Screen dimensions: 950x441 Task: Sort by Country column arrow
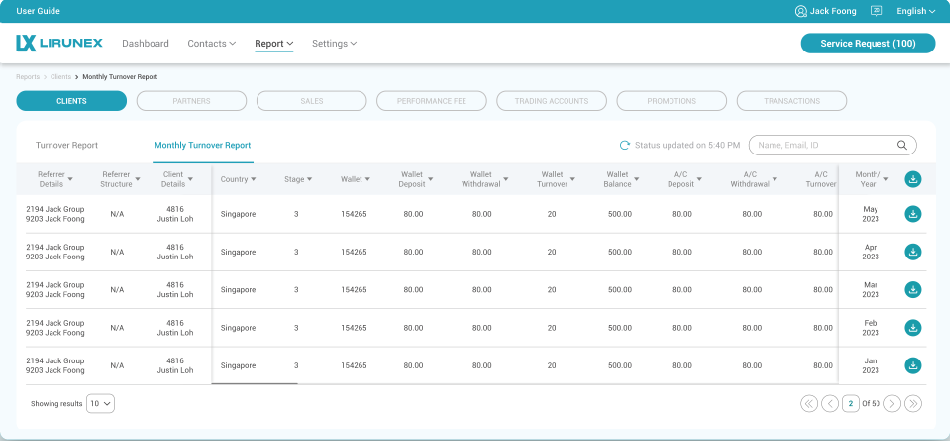pos(254,179)
